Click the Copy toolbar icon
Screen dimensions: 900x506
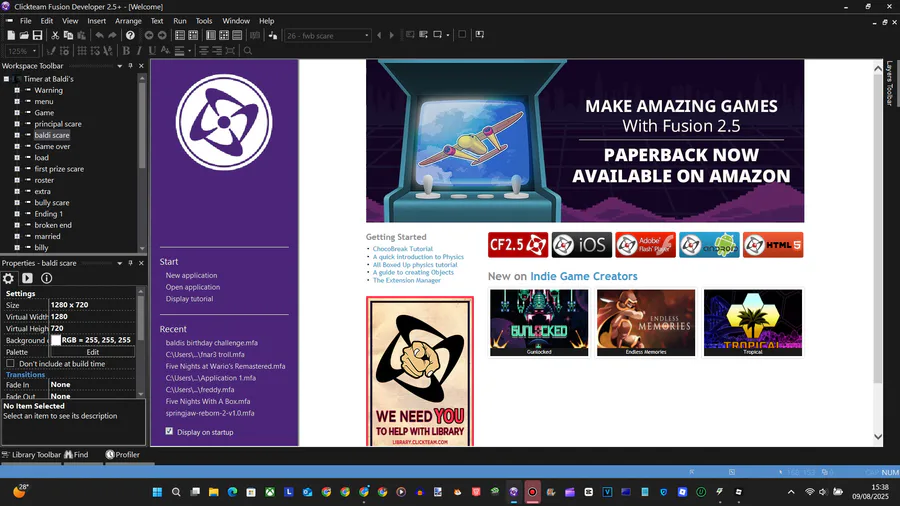click(x=68, y=36)
